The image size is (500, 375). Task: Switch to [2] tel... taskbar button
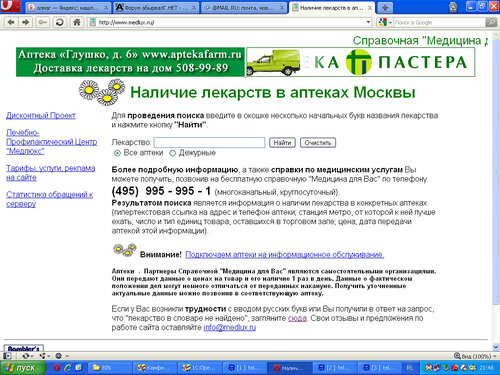click(x=335, y=368)
